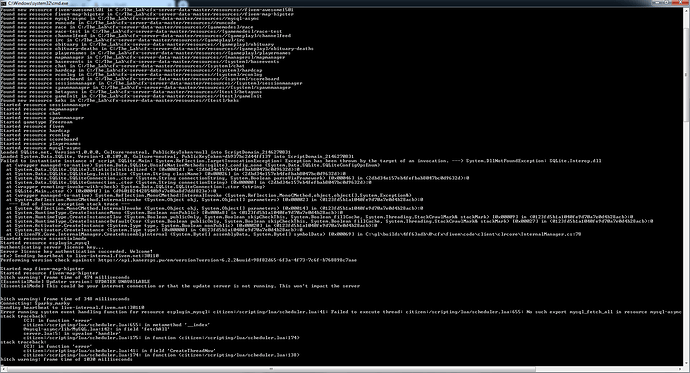Click the vertical scrollbar down arrow

[686, 363]
